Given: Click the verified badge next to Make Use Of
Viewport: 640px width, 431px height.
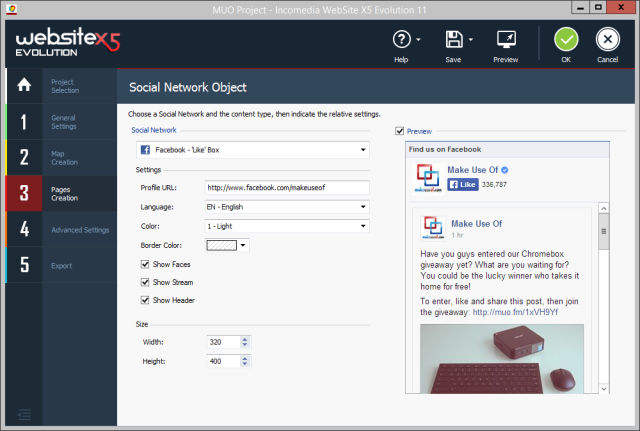Looking at the screenshot, I should pyautogui.click(x=505, y=170).
